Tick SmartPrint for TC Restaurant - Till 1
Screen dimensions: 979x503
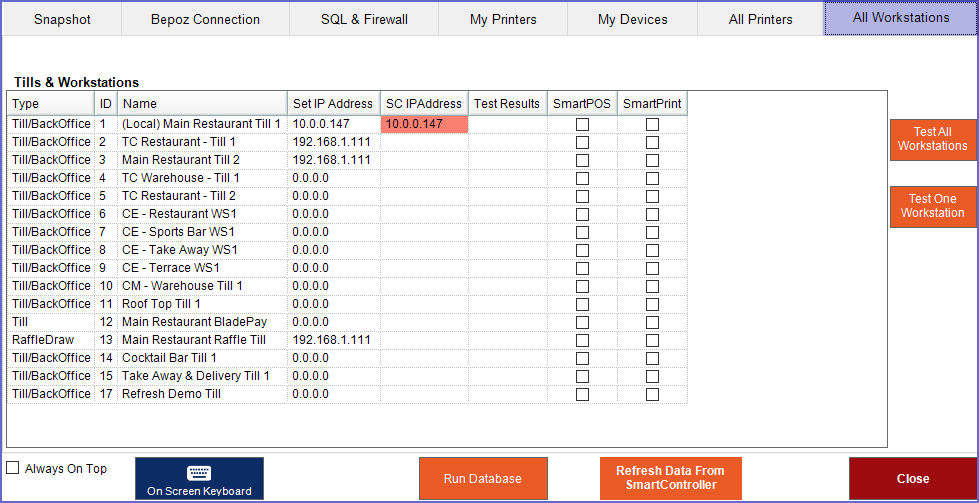tap(652, 142)
